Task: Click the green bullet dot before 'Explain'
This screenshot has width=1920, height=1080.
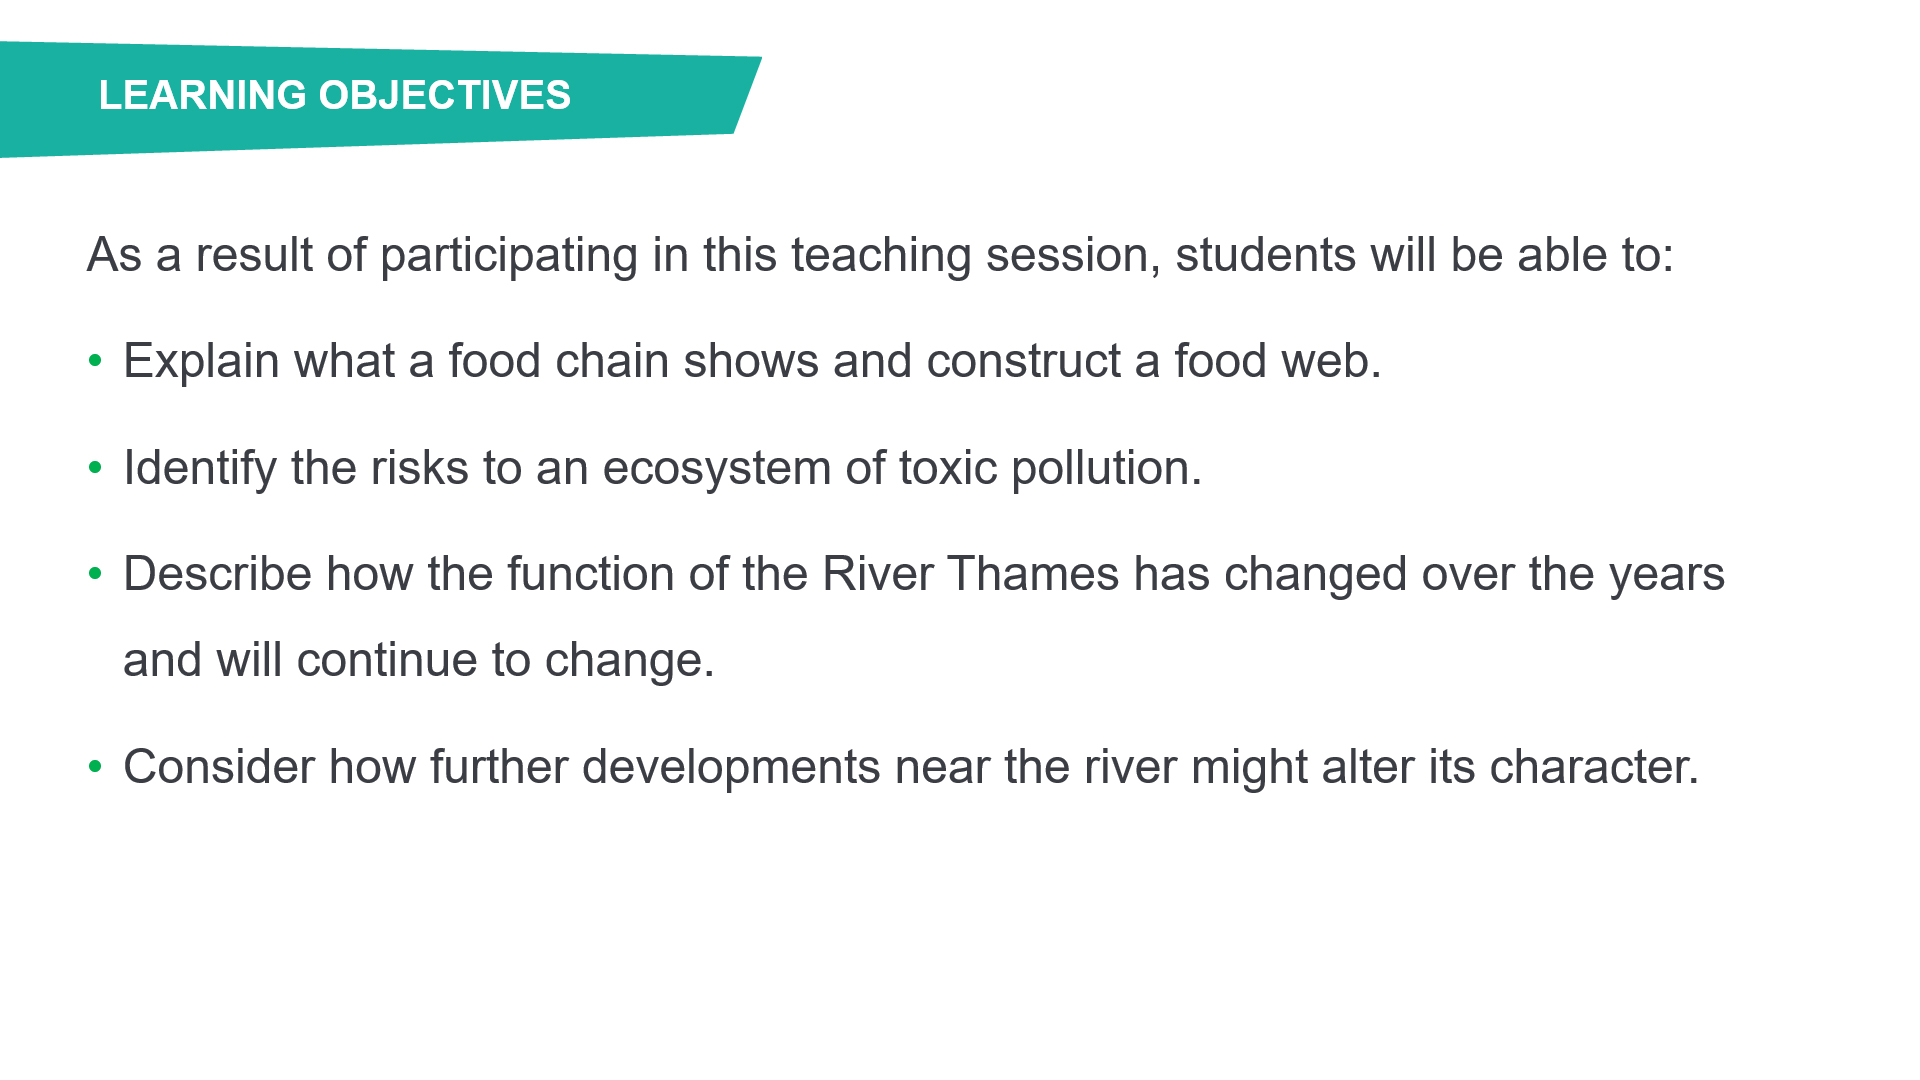Action: (x=96, y=360)
